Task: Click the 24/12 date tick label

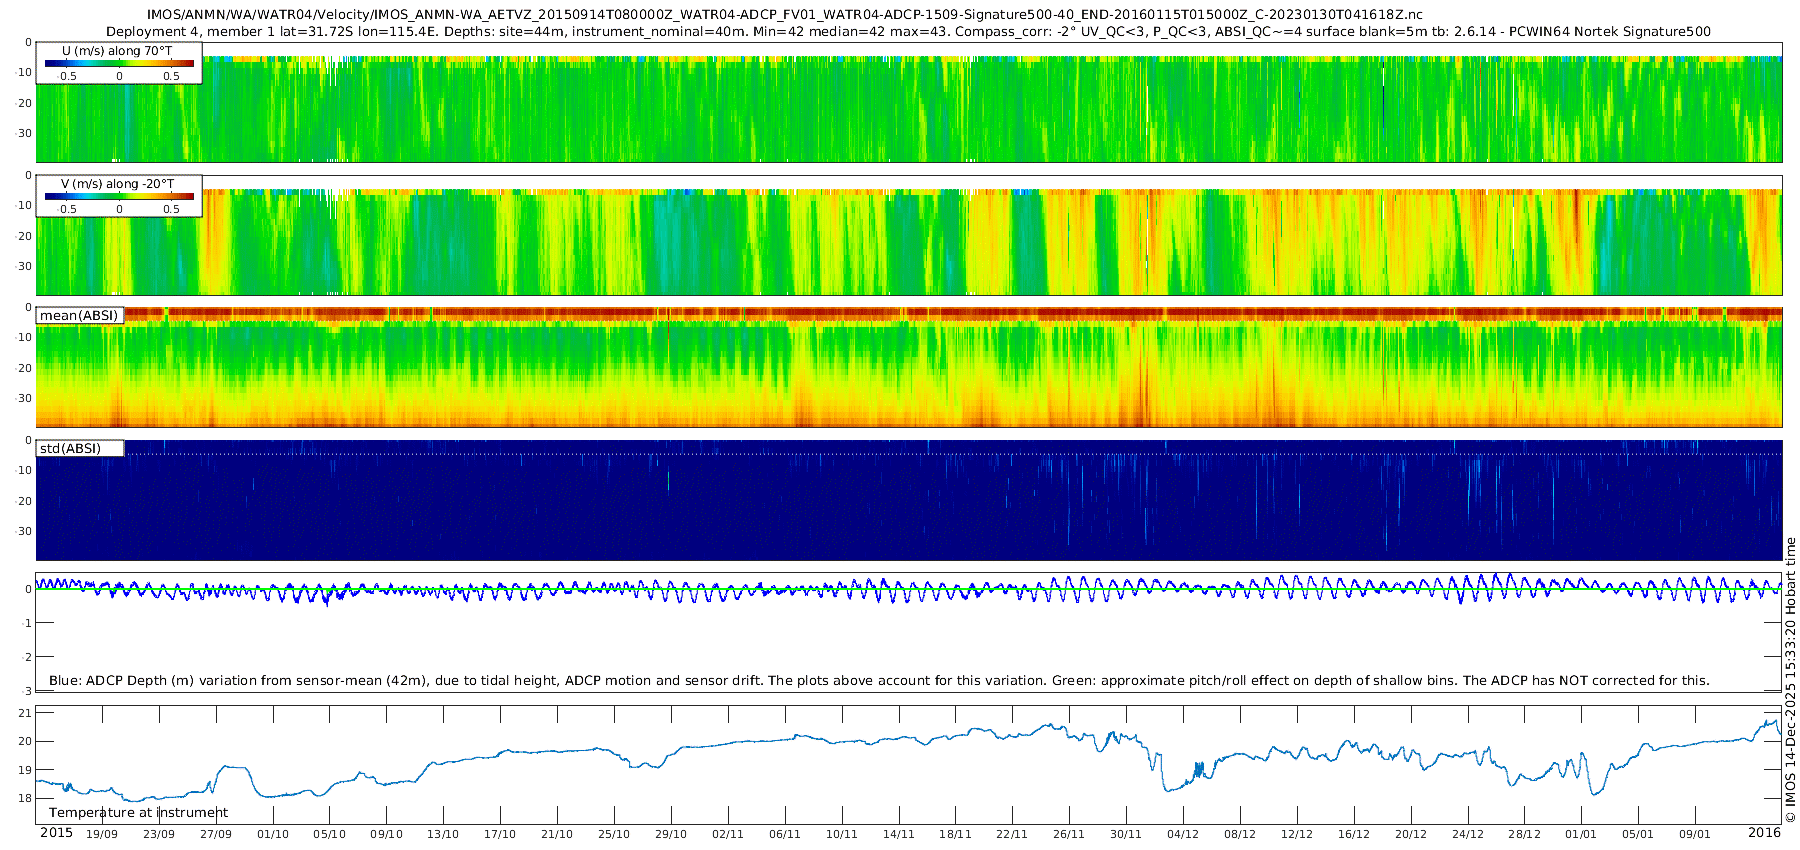Action: tap(1468, 835)
